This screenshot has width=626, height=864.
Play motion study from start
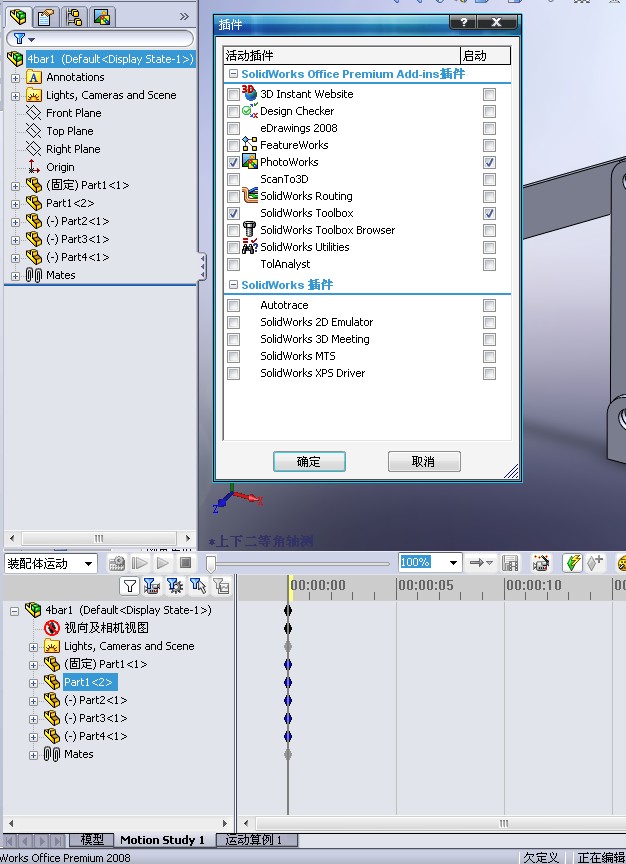click(x=139, y=563)
